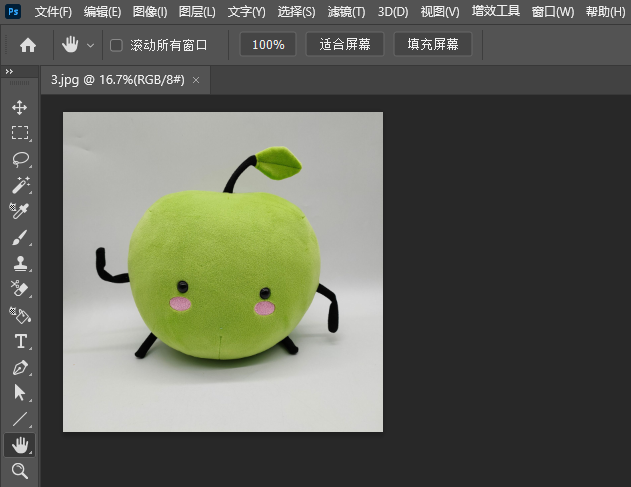The image size is (631, 487).
Task: Click the Home icon in options bar
Action: (x=28, y=45)
